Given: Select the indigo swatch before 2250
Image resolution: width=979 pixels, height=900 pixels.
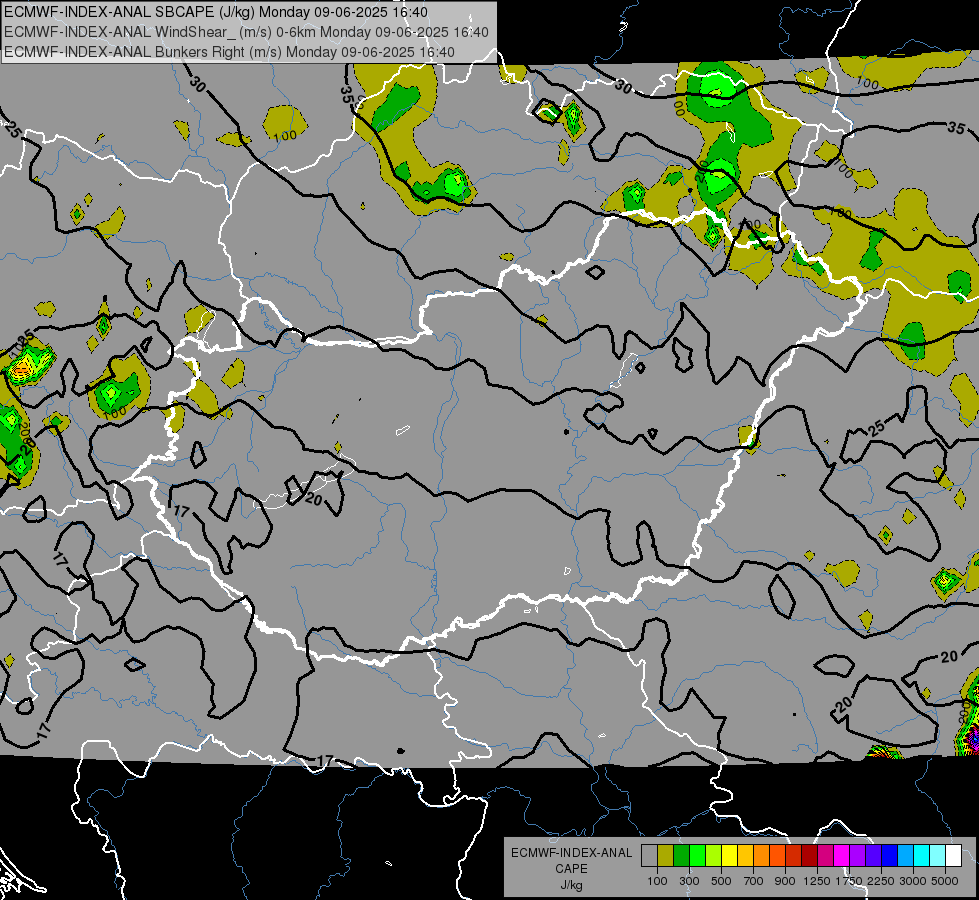Looking at the screenshot, I should pyautogui.click(x=873, y=856).
